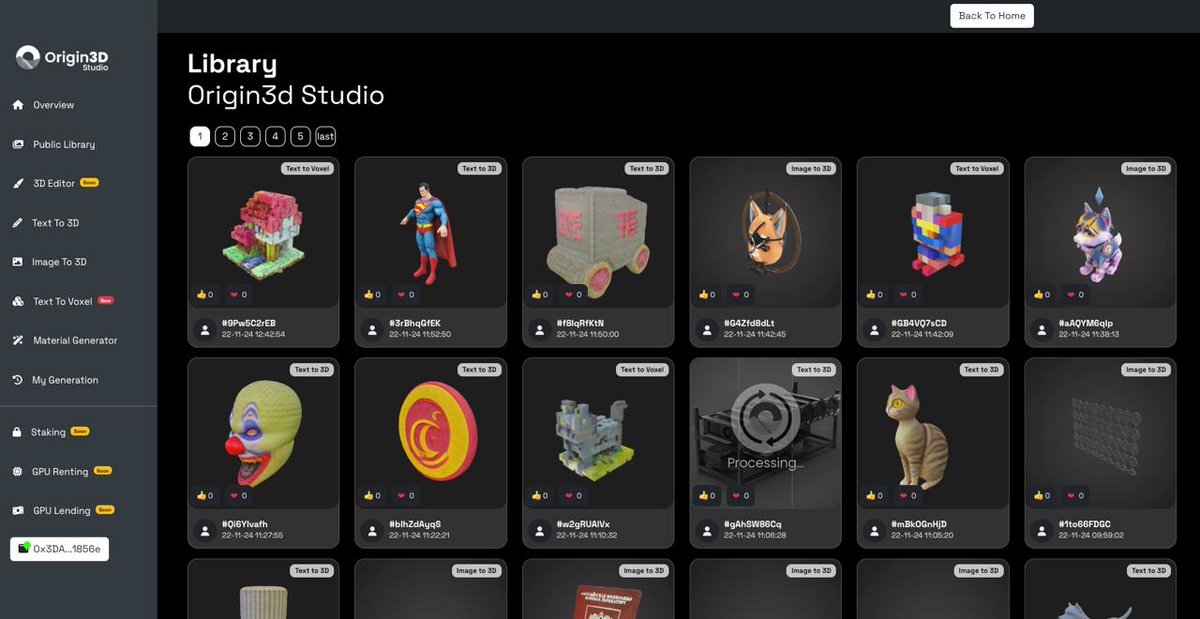
Task: Open My Generation in sidebar
Action: pyautogui.click(x=65, y=380)
